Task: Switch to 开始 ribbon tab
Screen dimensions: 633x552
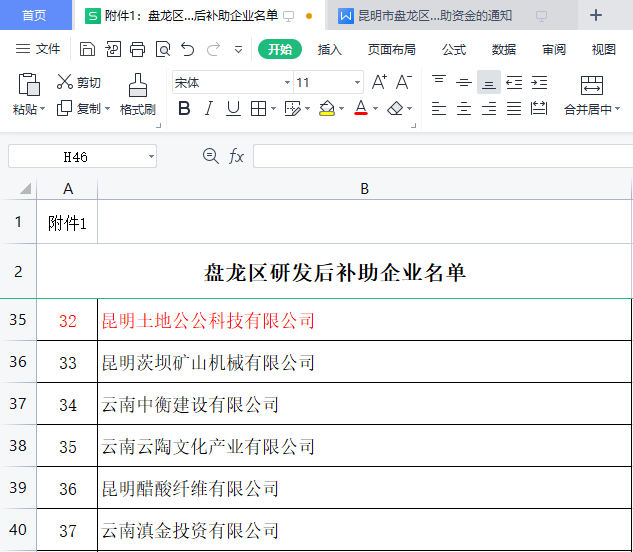Action: [280, 49]
